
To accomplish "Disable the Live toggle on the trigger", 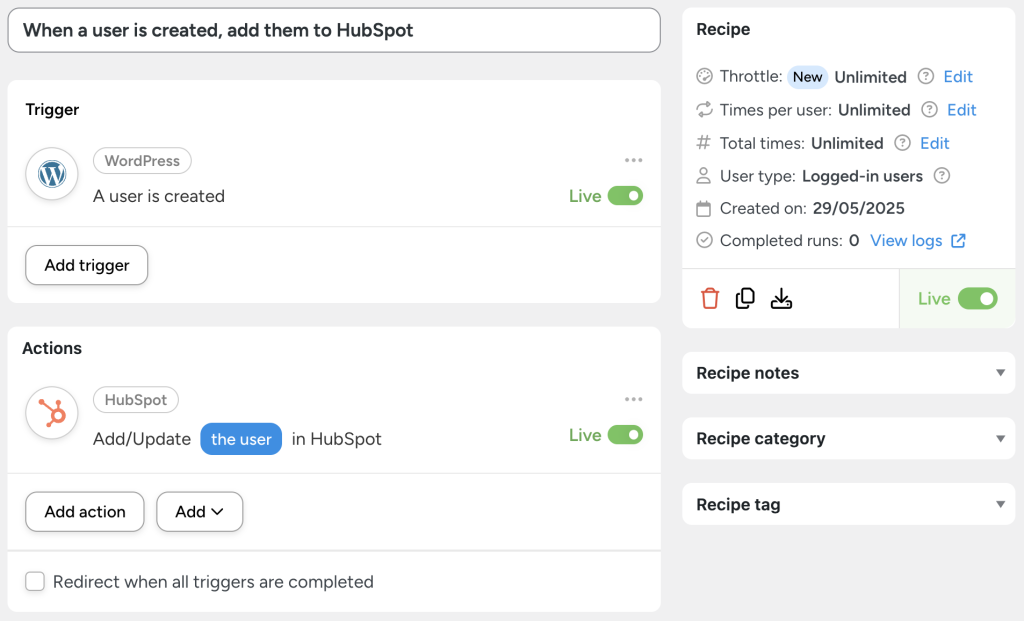I will [x=625, y=196].
